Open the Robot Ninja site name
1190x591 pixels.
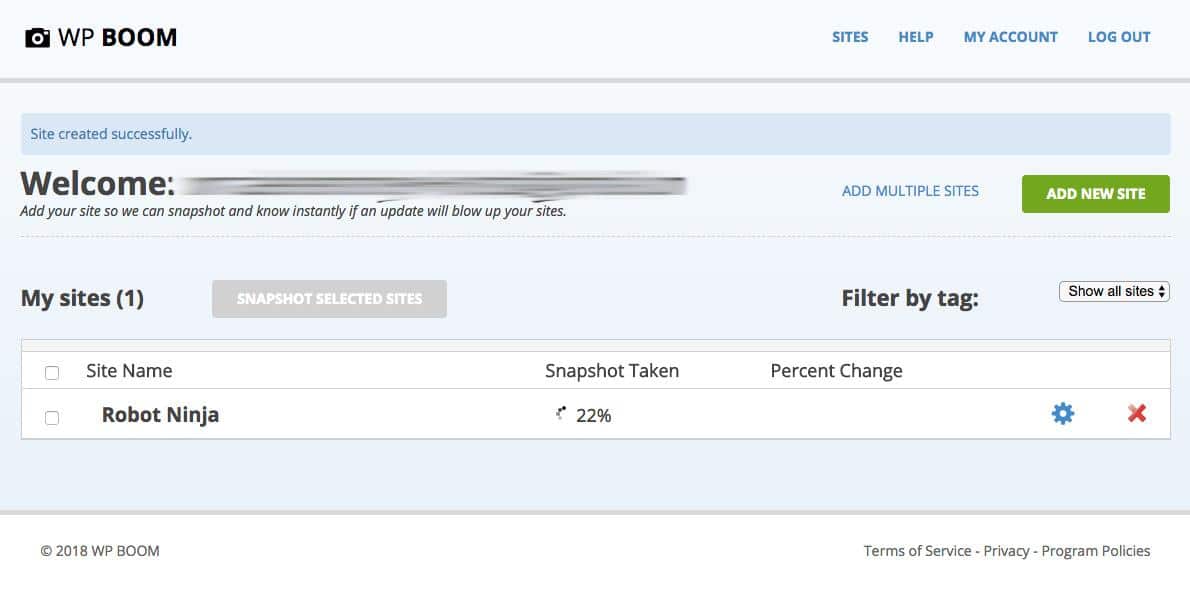click(x=160, y=415)
